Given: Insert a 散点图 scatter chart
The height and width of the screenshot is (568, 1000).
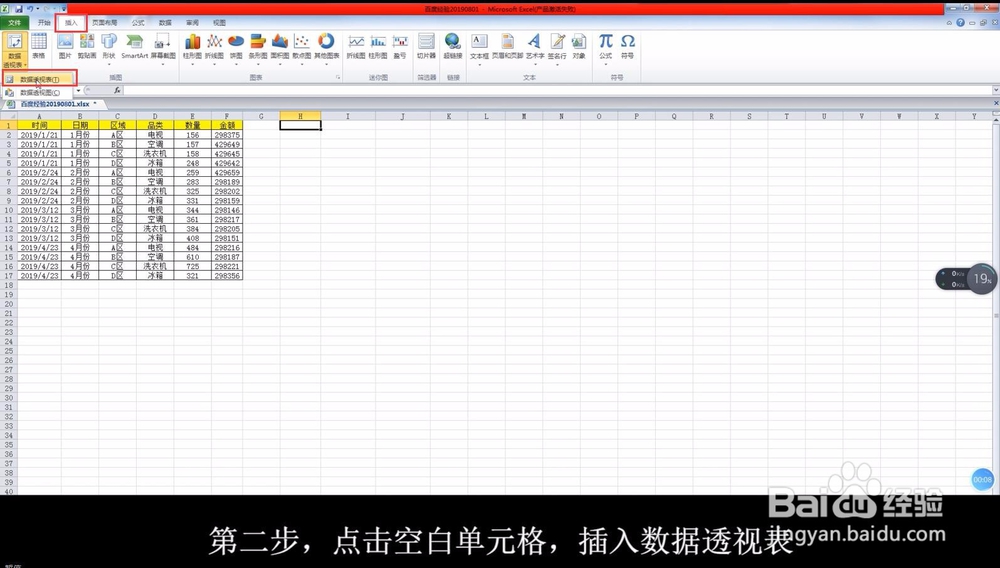Looking at the screenshot, I should (x=302, y=47).
